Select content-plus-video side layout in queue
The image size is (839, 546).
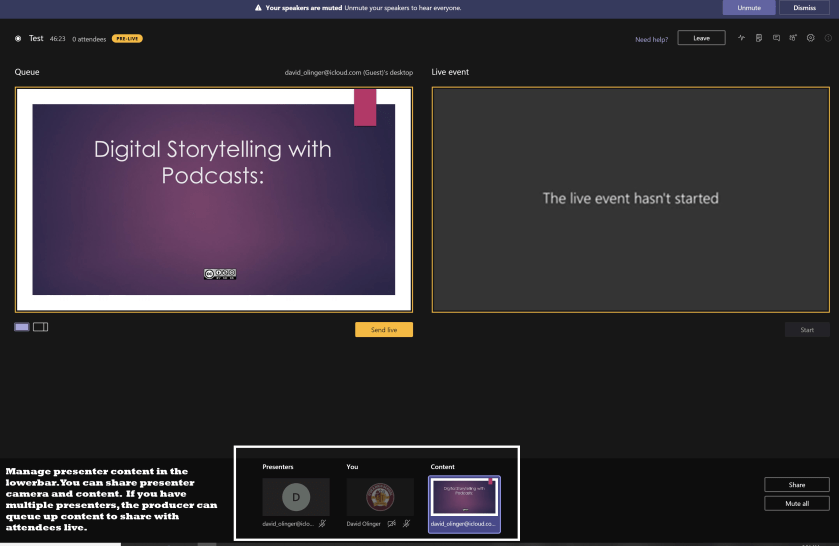41,327
